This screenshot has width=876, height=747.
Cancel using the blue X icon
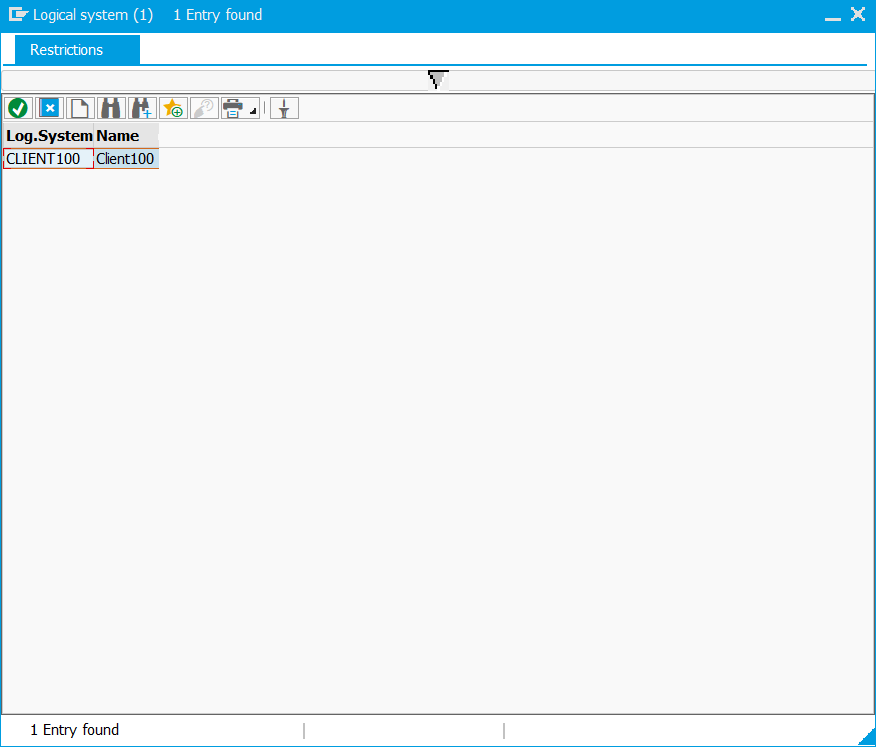click(x=49, y=108)
